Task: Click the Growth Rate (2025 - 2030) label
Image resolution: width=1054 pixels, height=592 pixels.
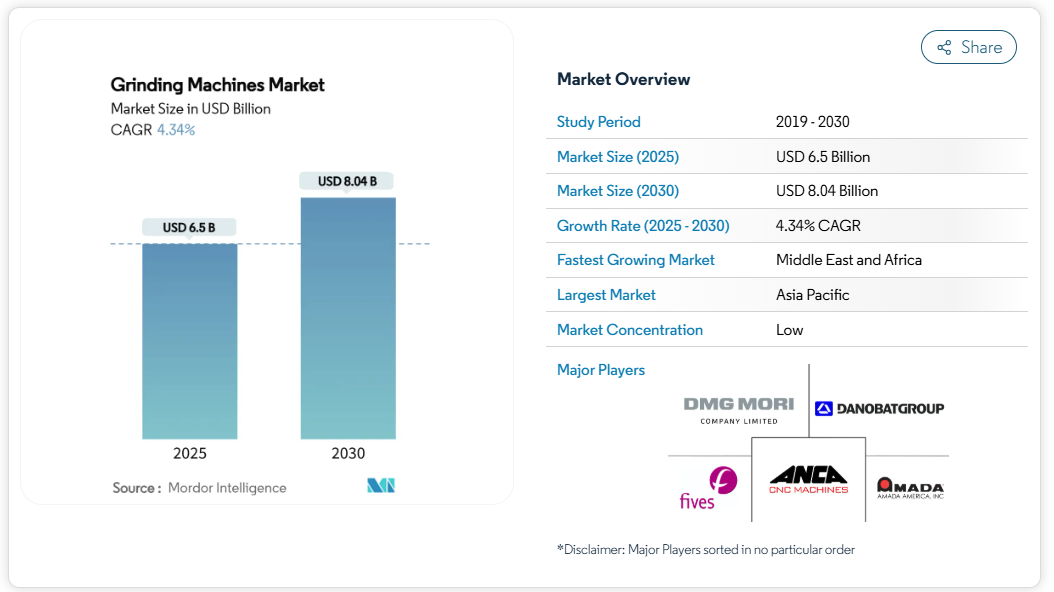Action: coord(643,226)
